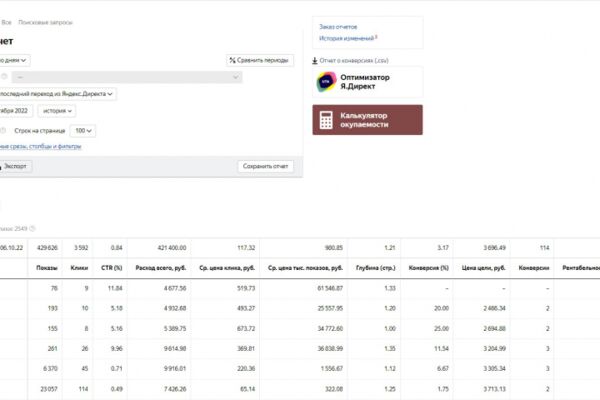Sort by the 'Показы' column header
600x400 pixels.
(47, 268)
